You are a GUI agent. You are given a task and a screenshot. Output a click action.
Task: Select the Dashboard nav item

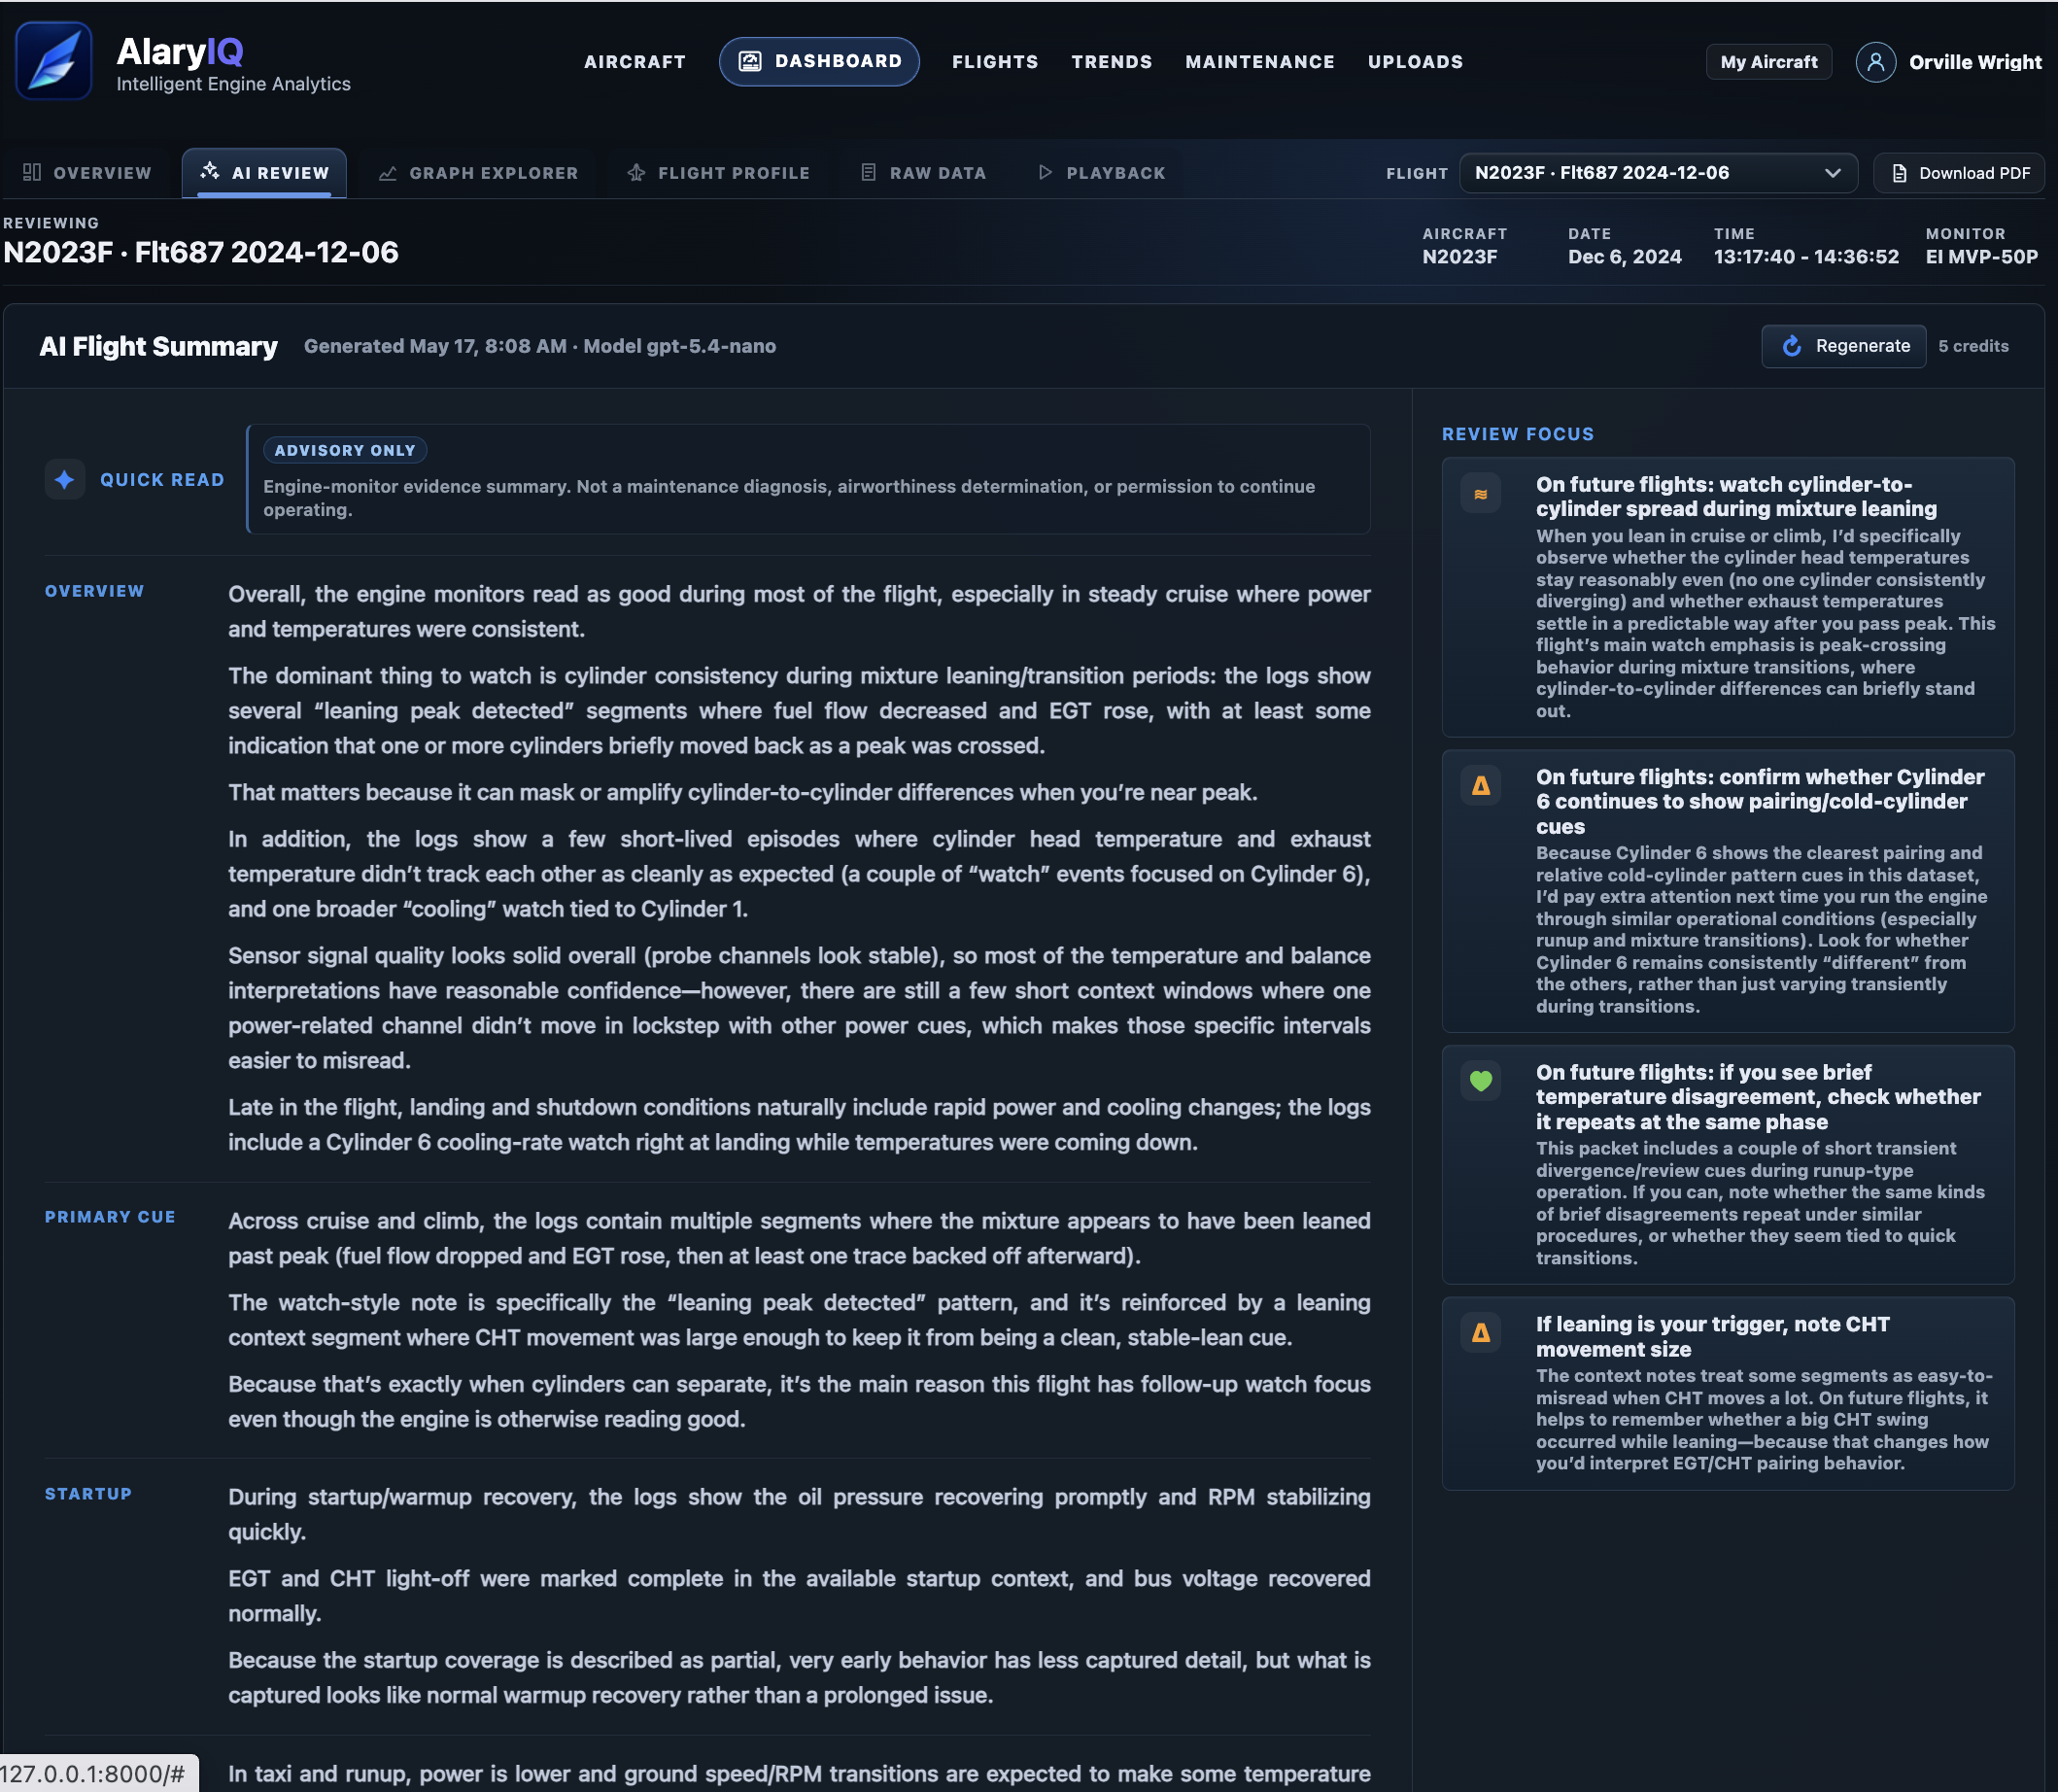[x=819, y=61]
